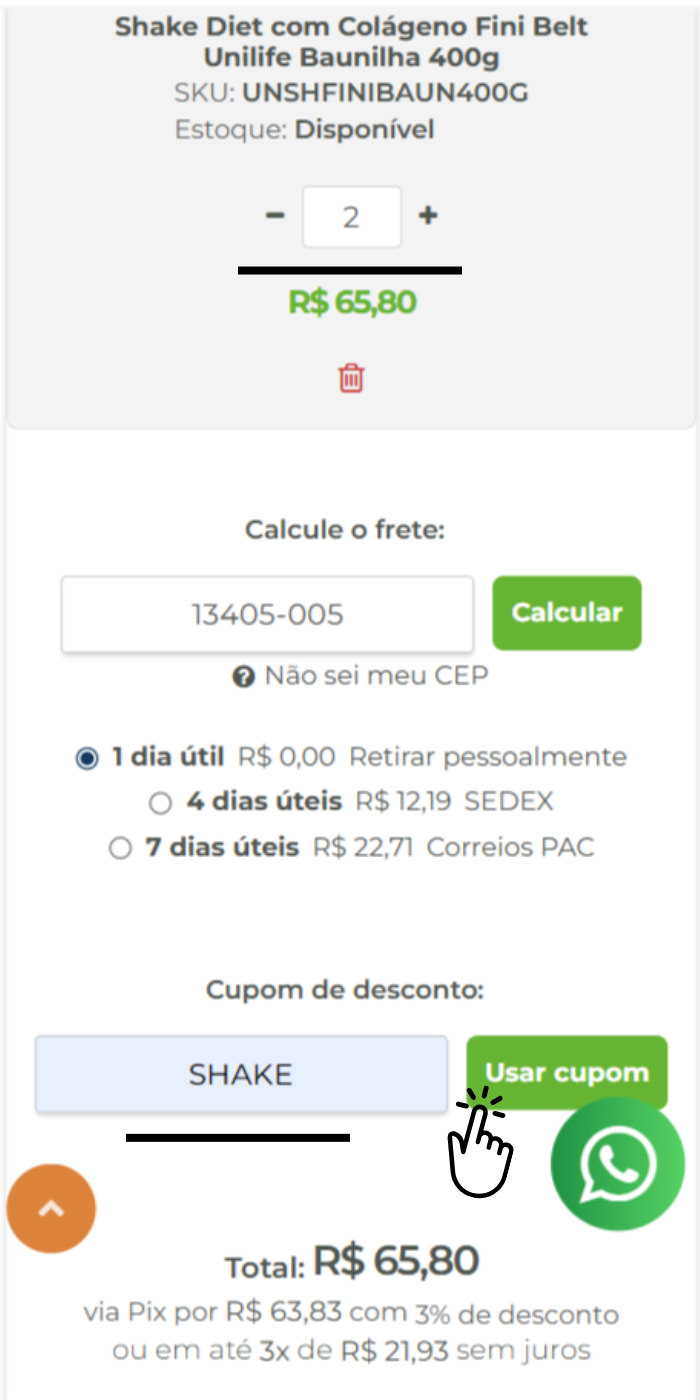Click the green R$ 65,80 item price
This screenshot has width=700, height=1400.
(352, 302)
